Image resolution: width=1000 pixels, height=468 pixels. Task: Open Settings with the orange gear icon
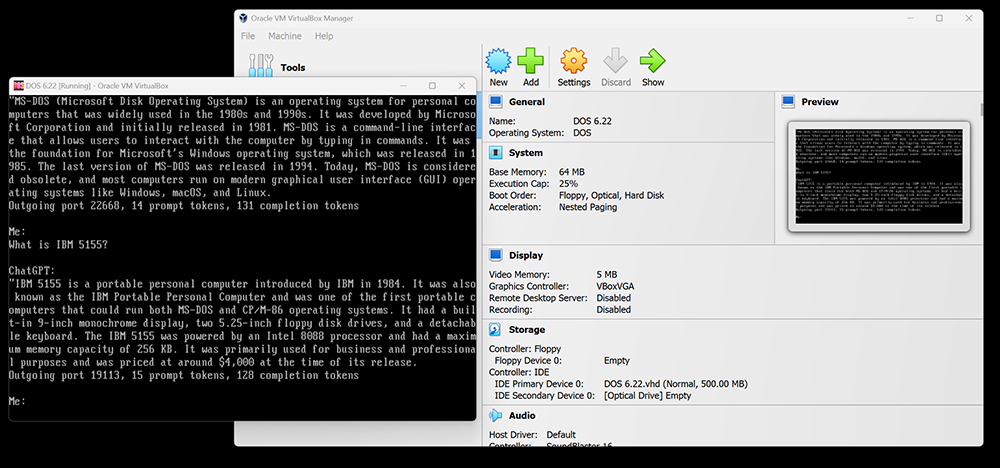click(x=573, y=62)
